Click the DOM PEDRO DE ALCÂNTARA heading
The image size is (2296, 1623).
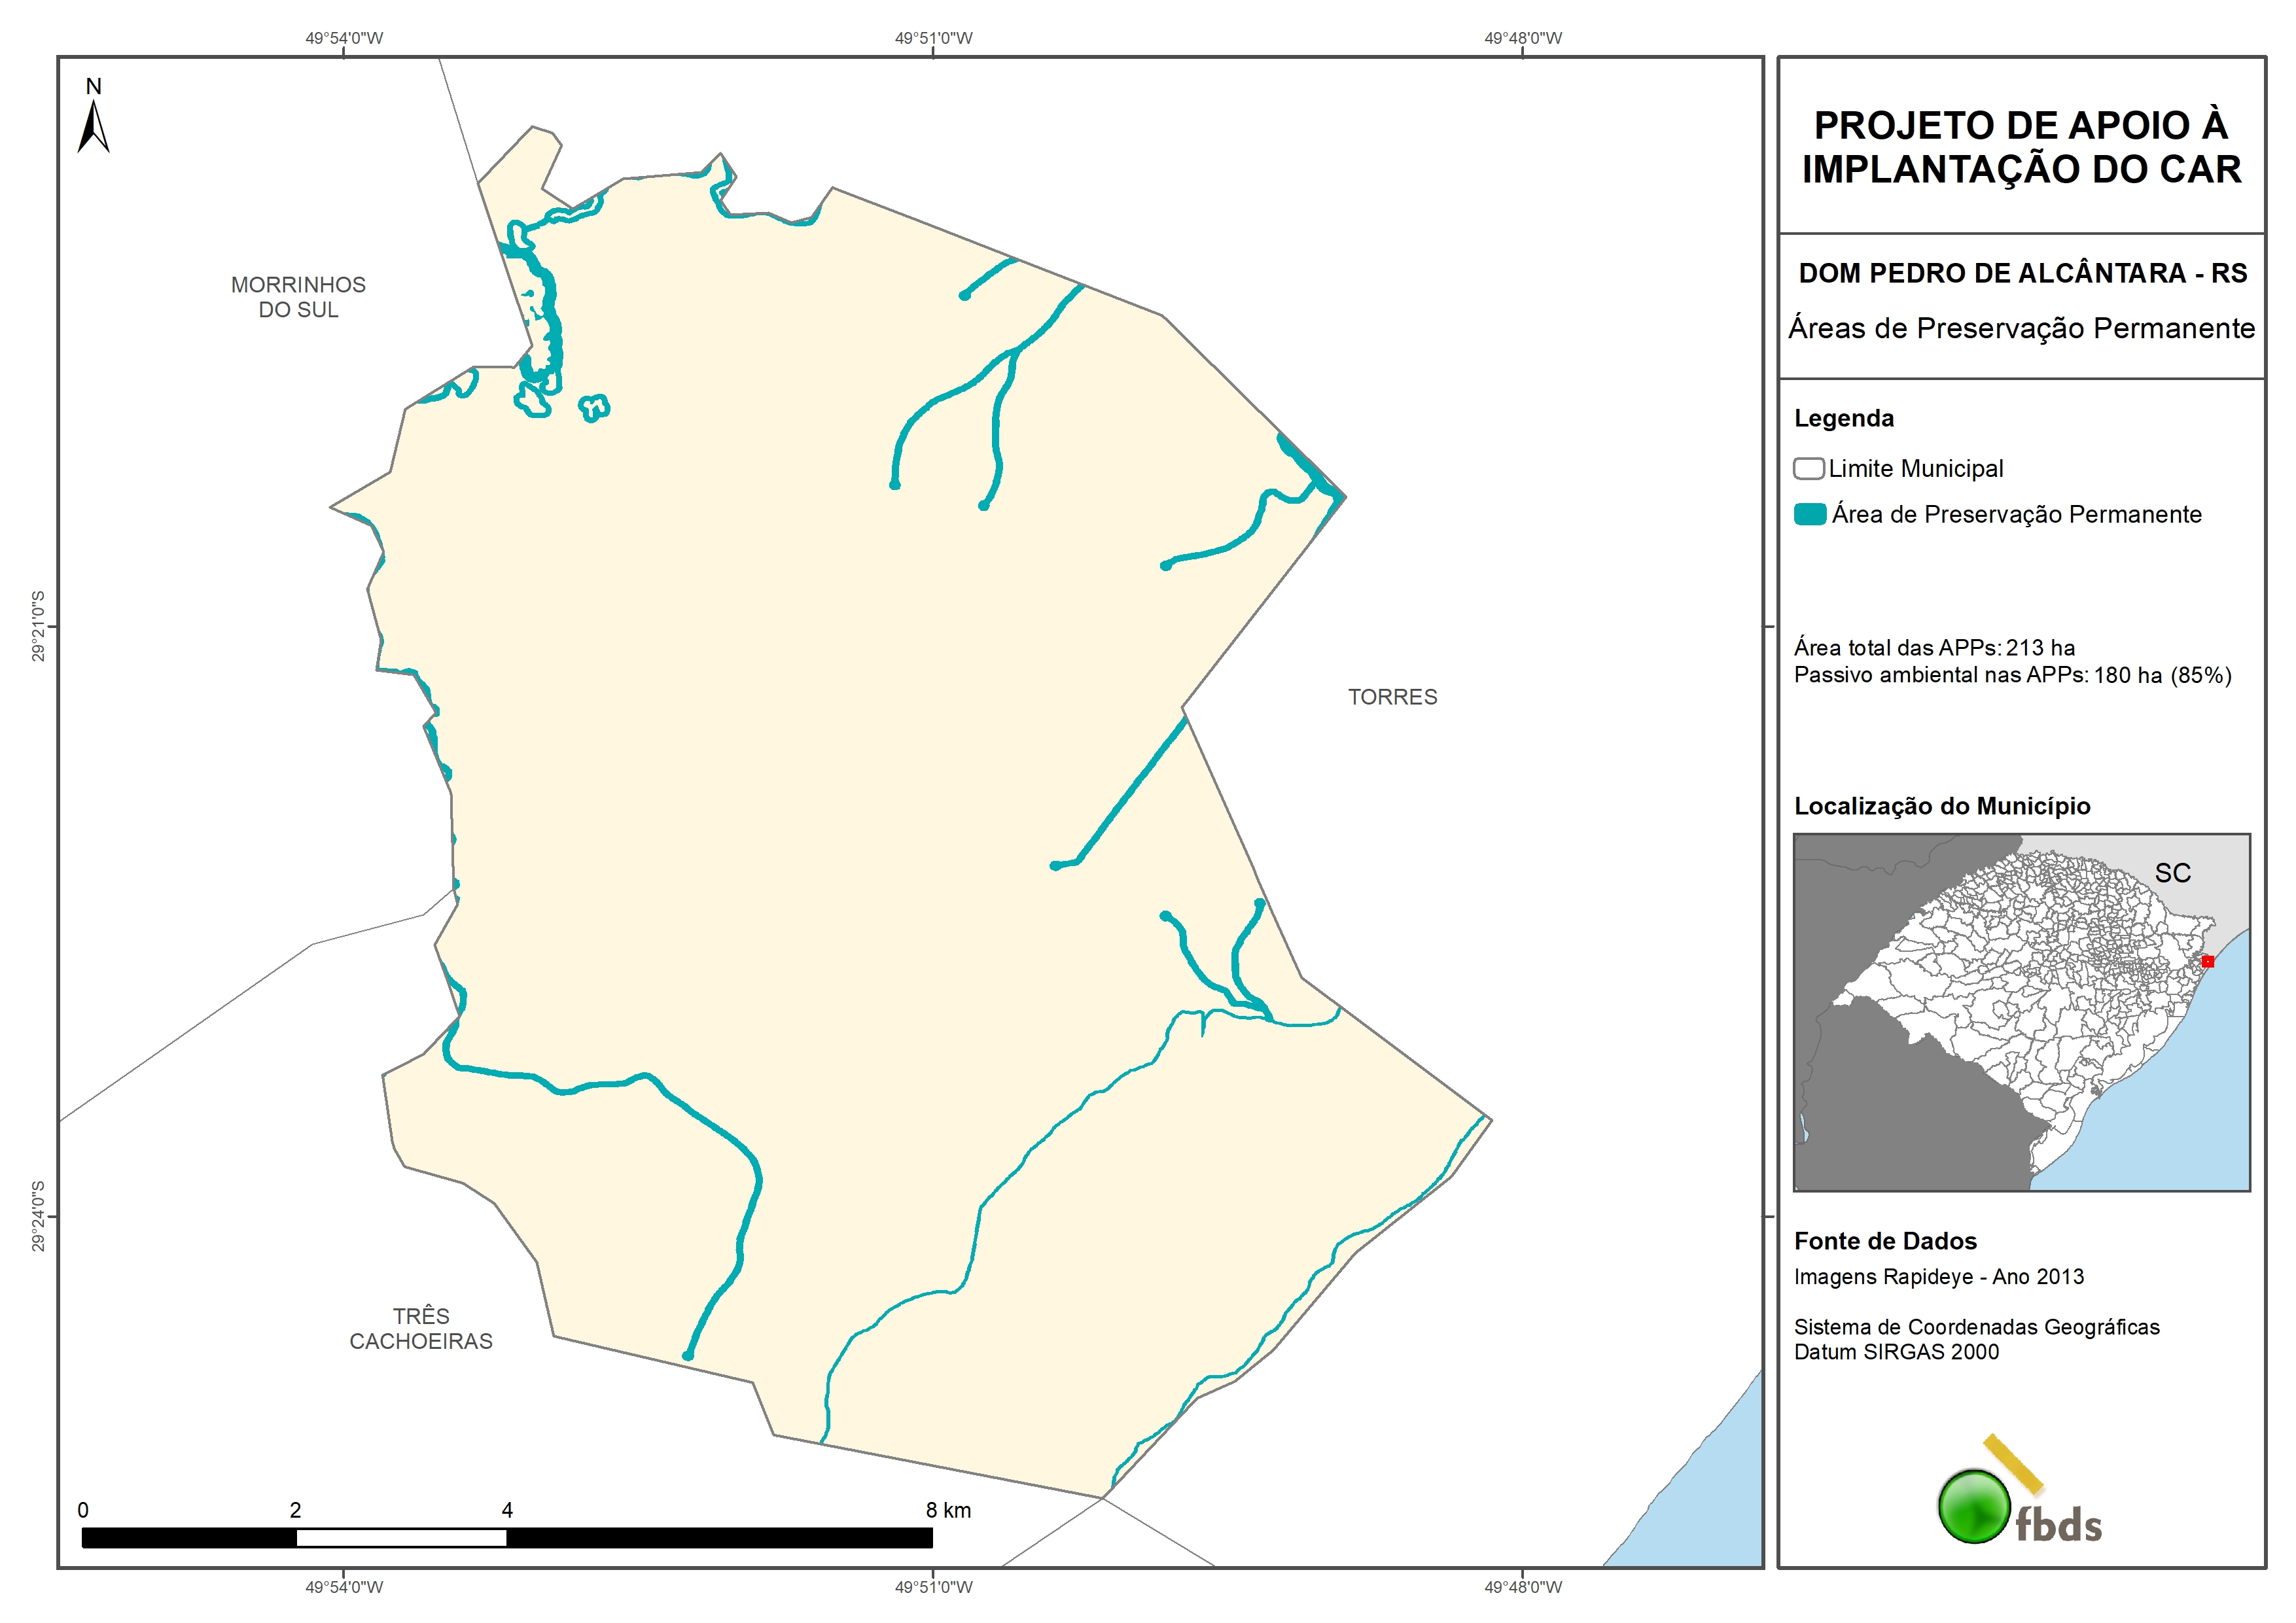coord(2022,273)
